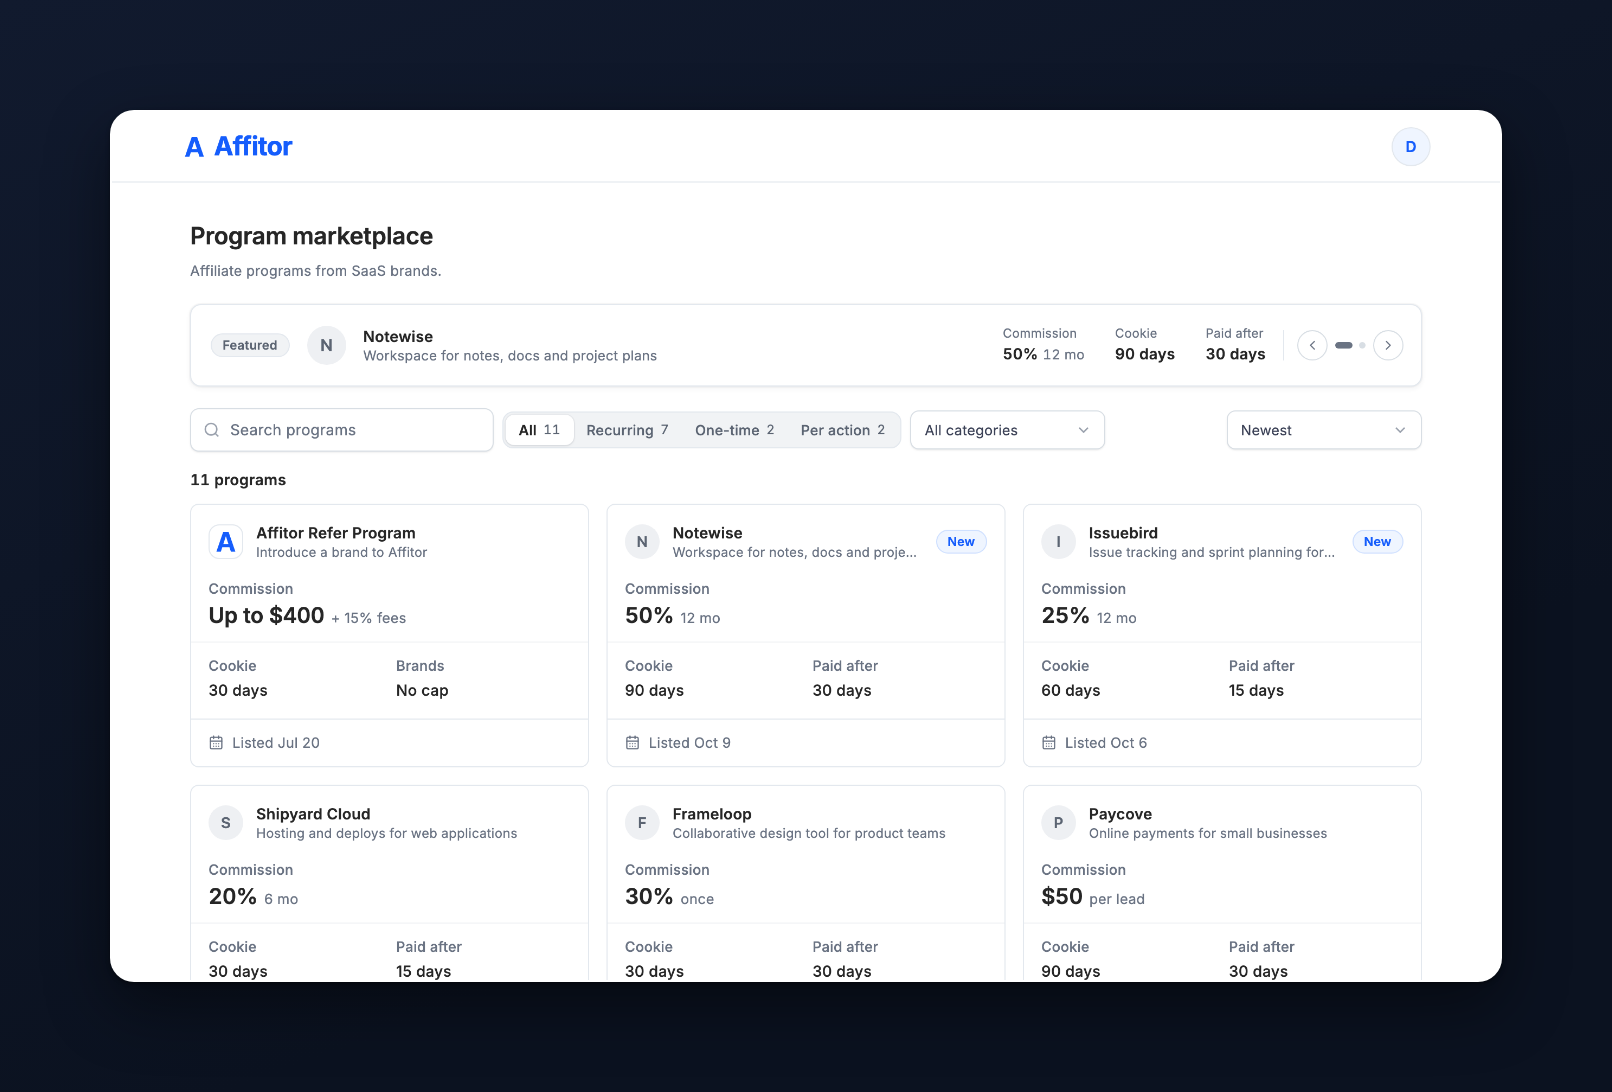Screen dimensions: 1612x1092
Task: Open the All categories dropdown
Action: click(x=1007, y=430)
